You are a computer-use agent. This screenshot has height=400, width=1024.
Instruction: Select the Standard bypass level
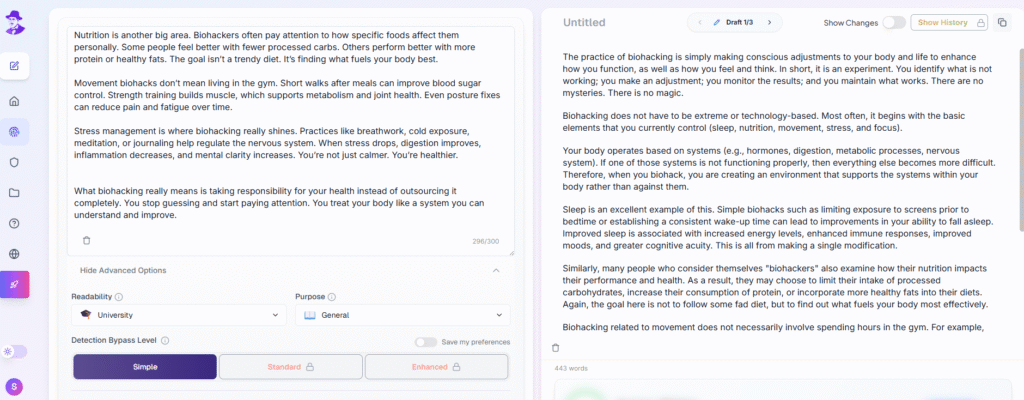pyautogui.click(x=290, y=367)
